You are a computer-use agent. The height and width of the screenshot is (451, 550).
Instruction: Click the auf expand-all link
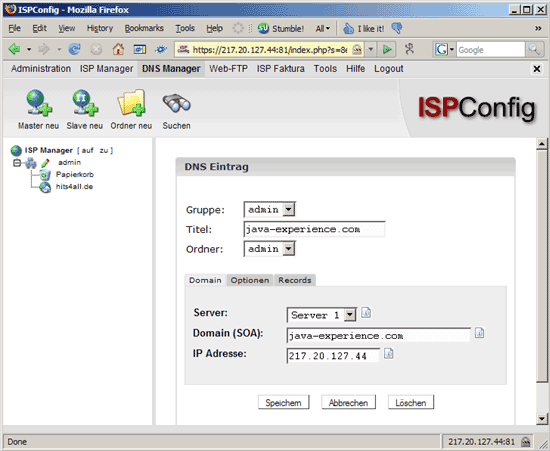click(x=88, y=150)
